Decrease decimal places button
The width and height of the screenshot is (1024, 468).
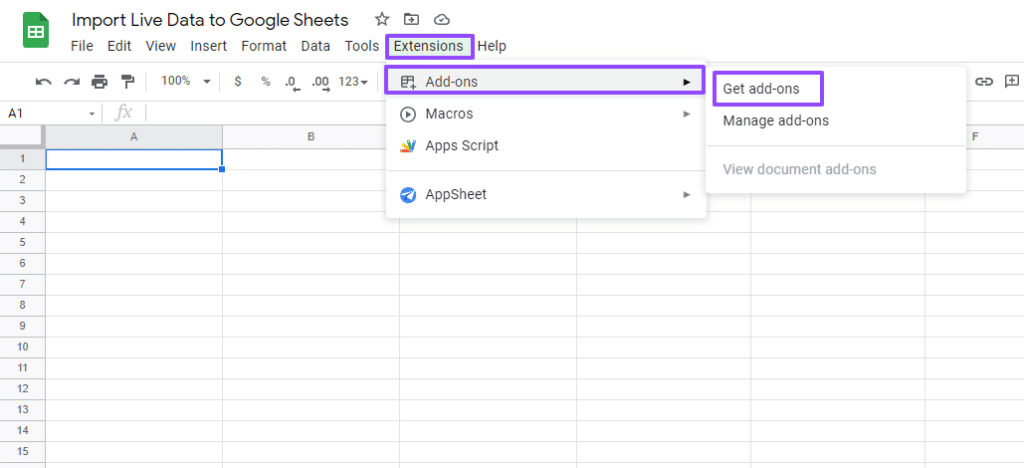(x=291, y=82)
